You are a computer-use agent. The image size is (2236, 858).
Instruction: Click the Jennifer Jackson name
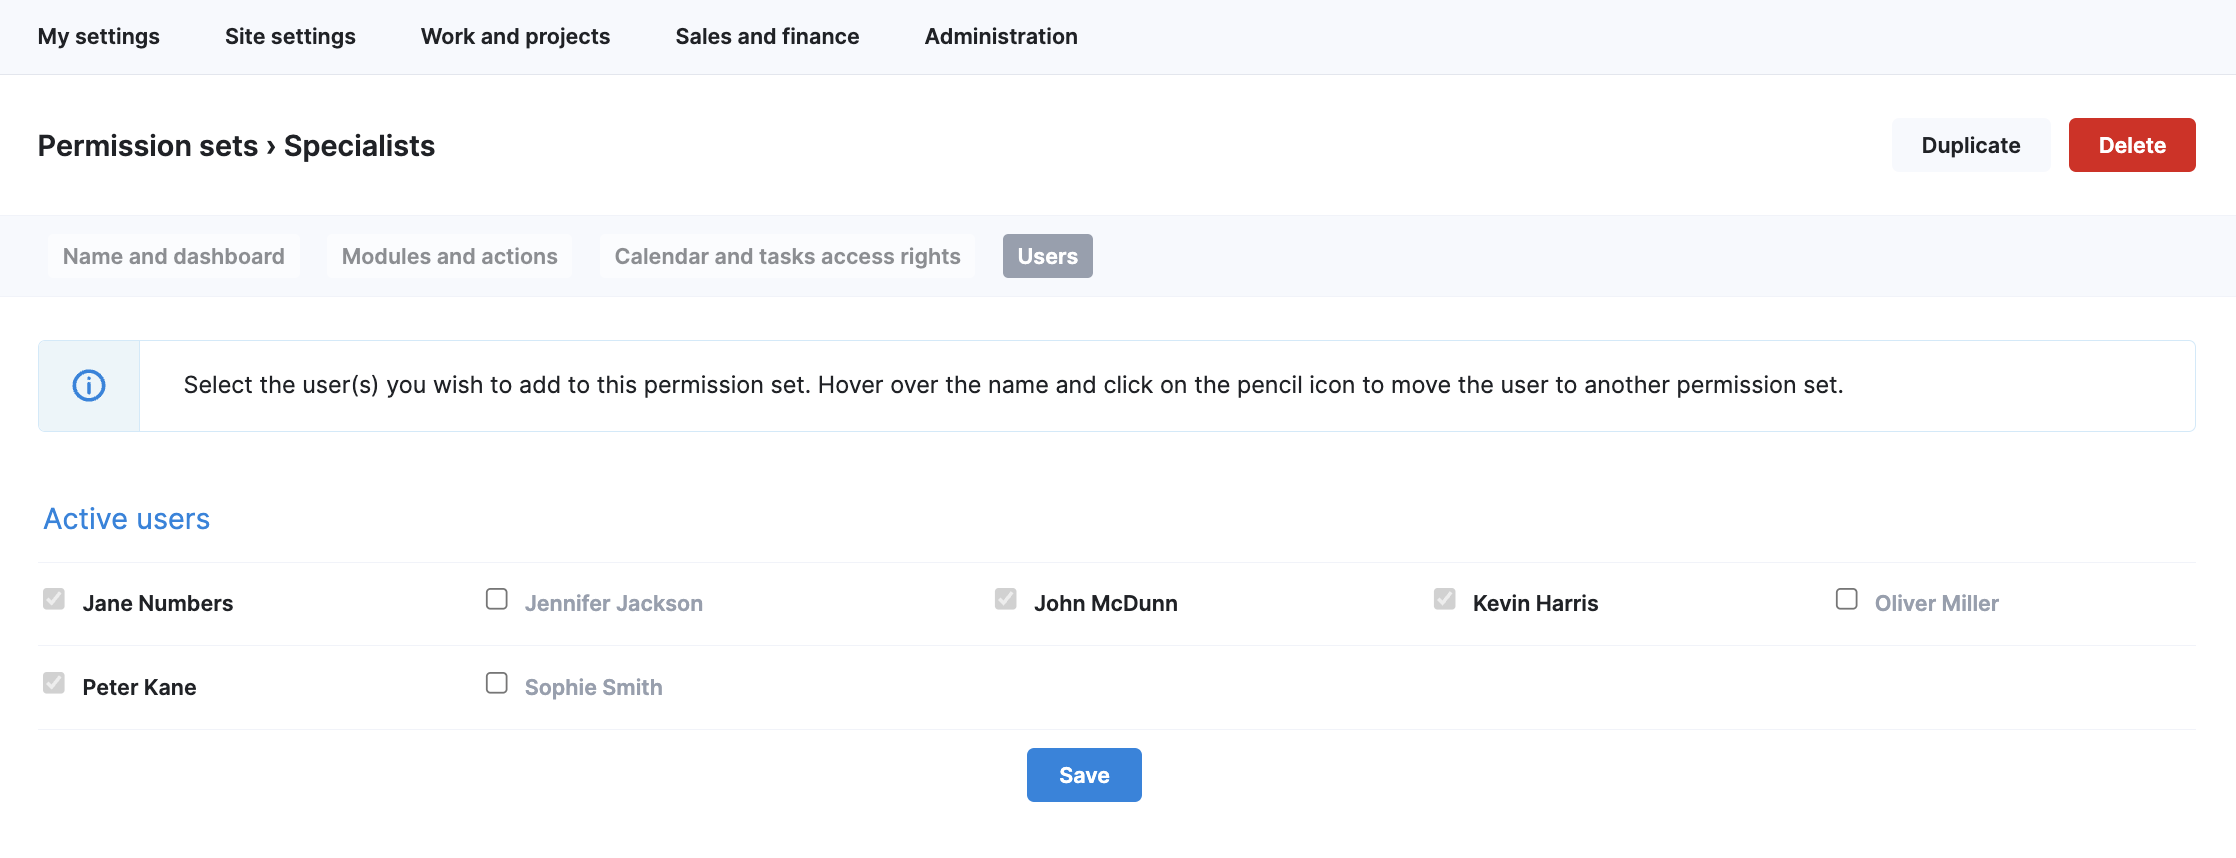[614, 603]
